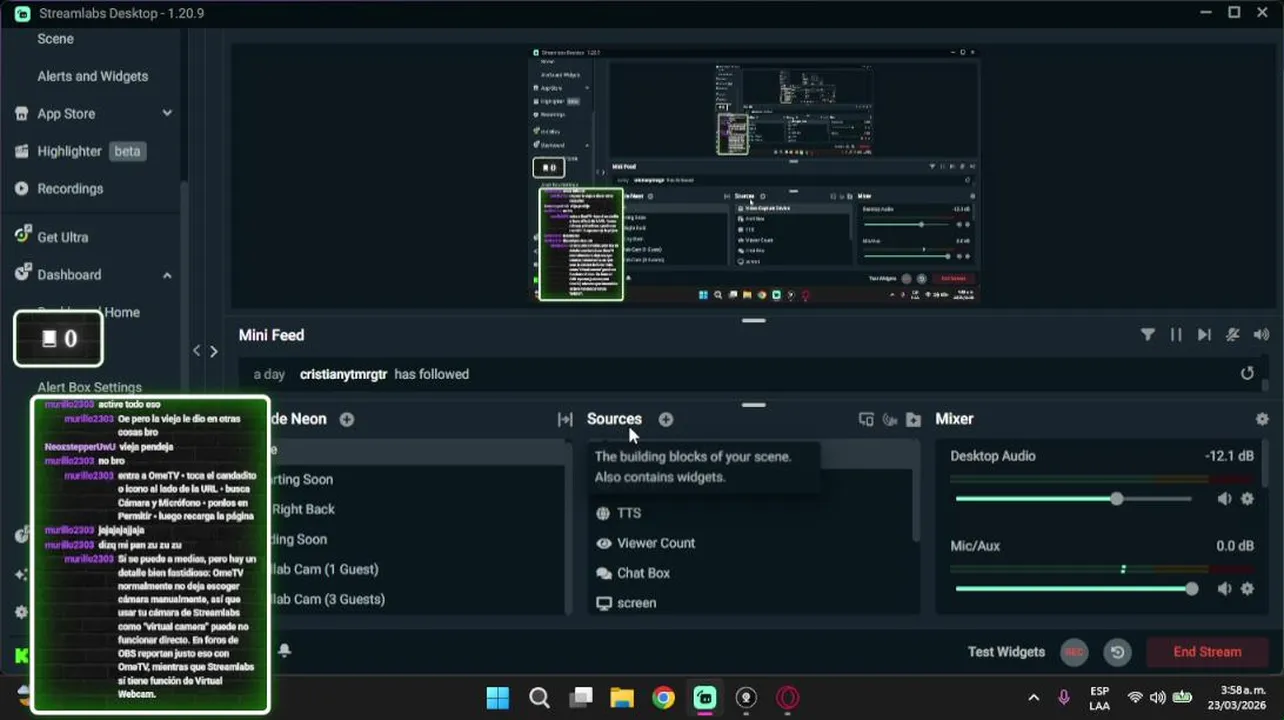
Task: Click Get Ultra link
Action: 63,237
